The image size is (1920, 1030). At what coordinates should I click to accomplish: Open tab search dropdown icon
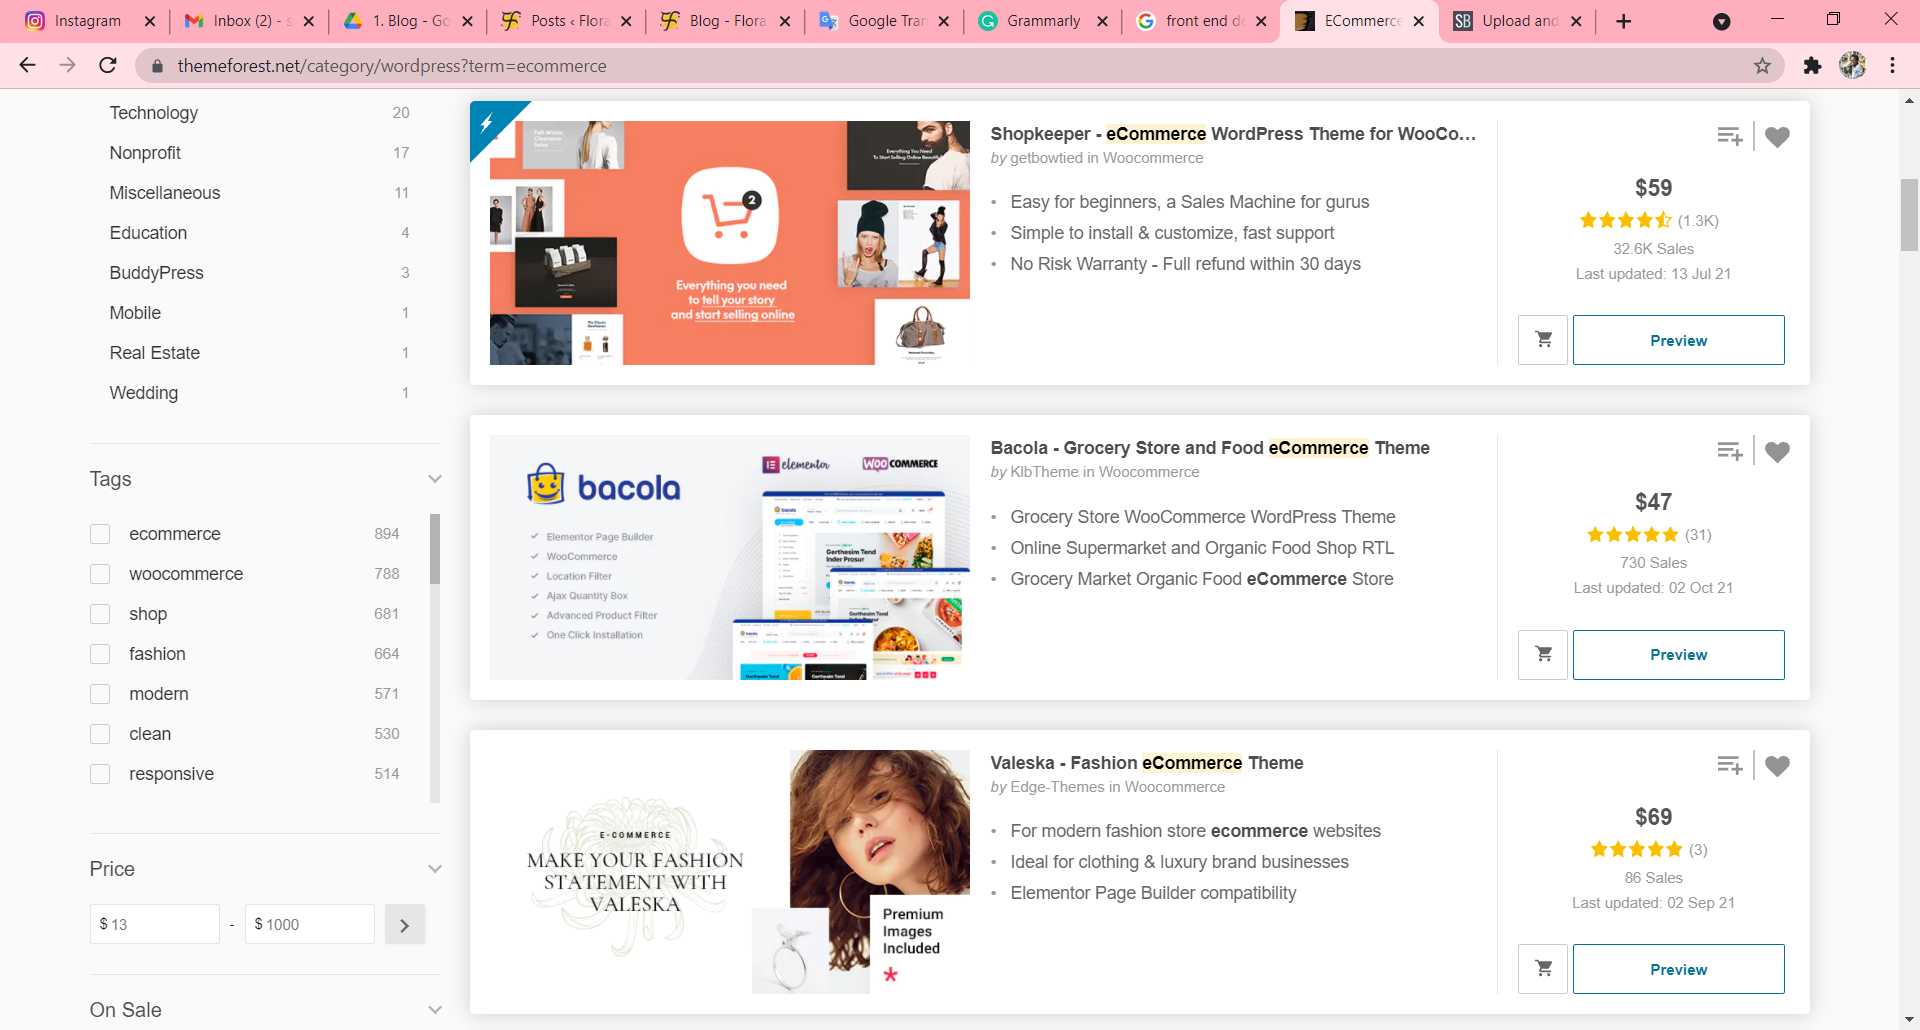(1721, 21)
